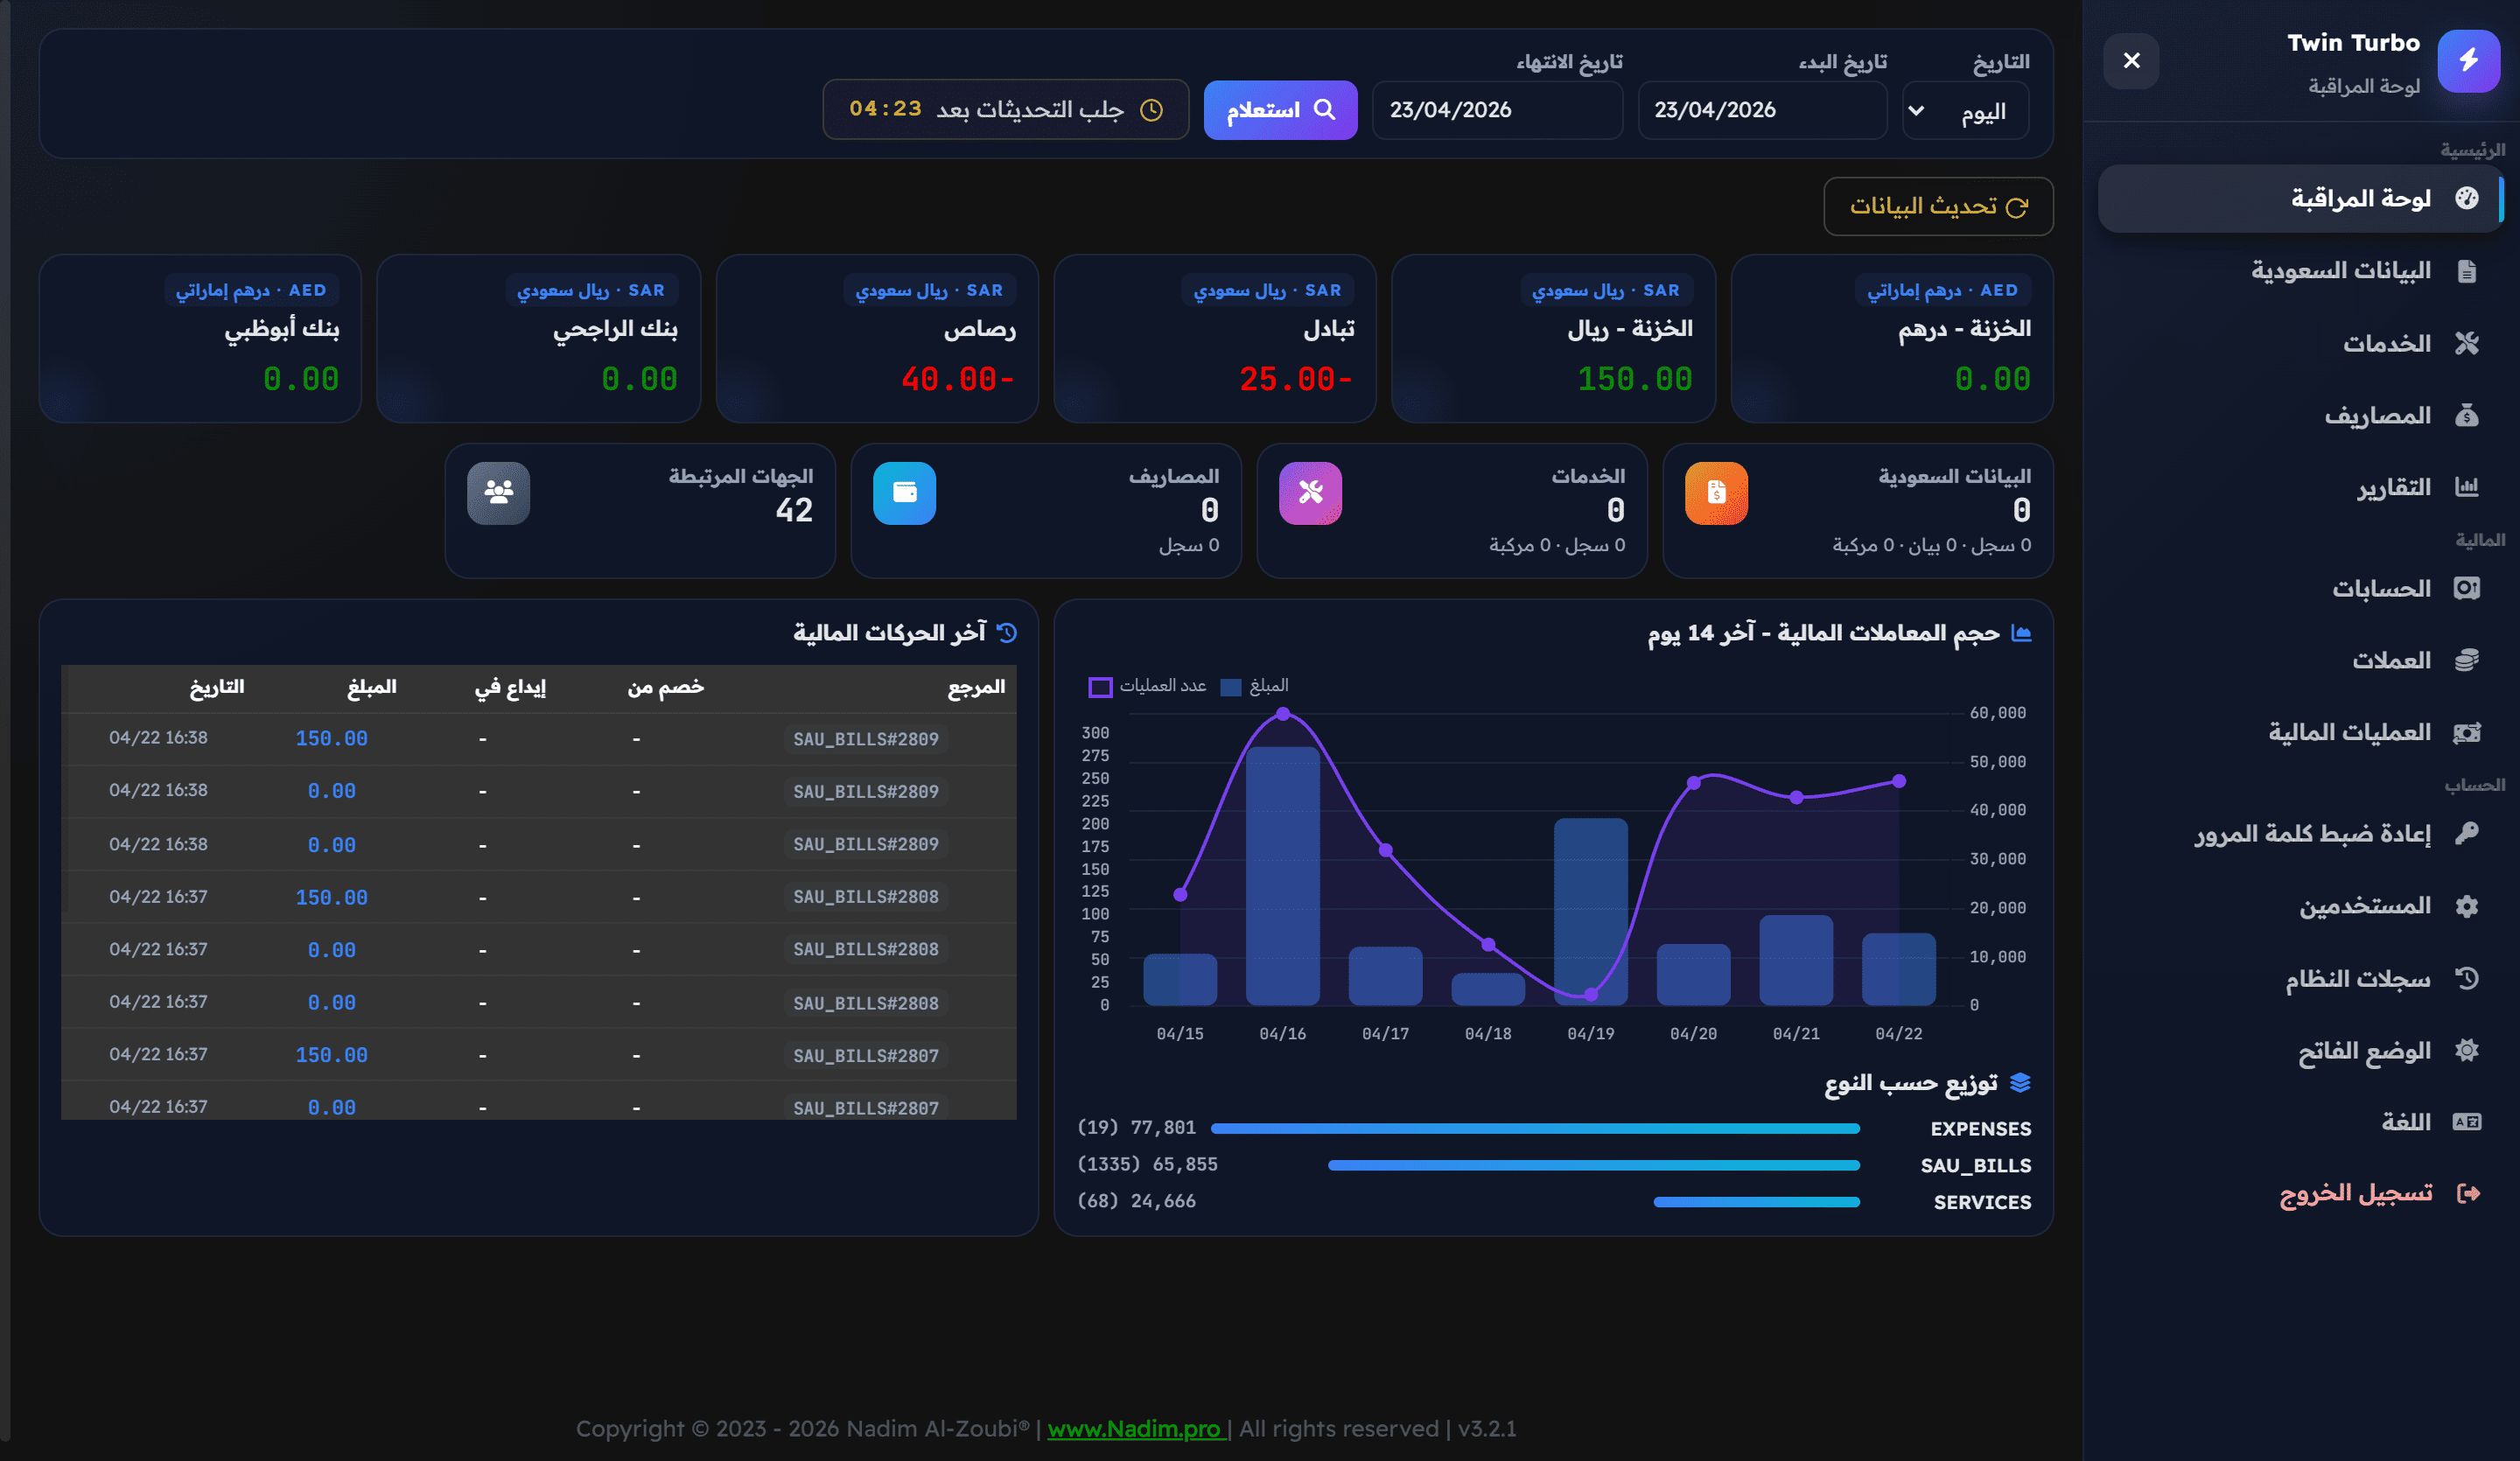Click the password reset key icon

tap(2466, 833)
